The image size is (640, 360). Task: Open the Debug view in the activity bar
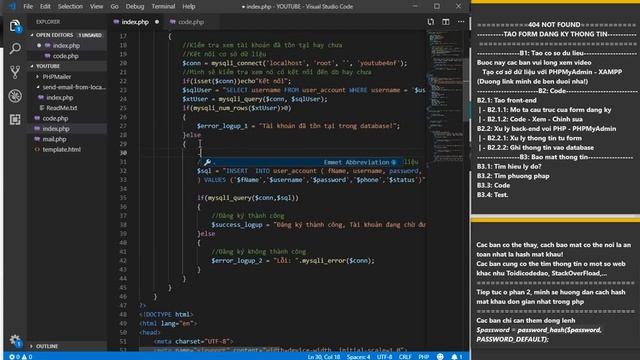[15, 96]
